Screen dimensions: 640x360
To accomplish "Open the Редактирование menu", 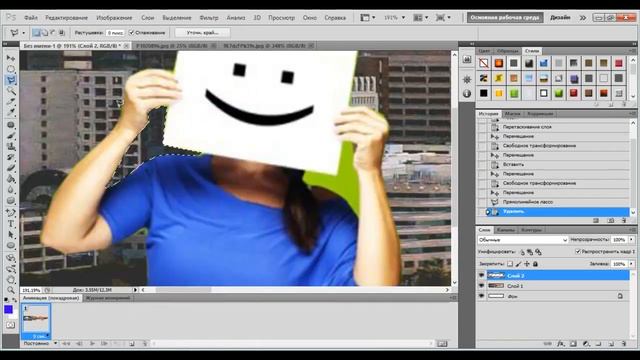I will coord(67,18).
